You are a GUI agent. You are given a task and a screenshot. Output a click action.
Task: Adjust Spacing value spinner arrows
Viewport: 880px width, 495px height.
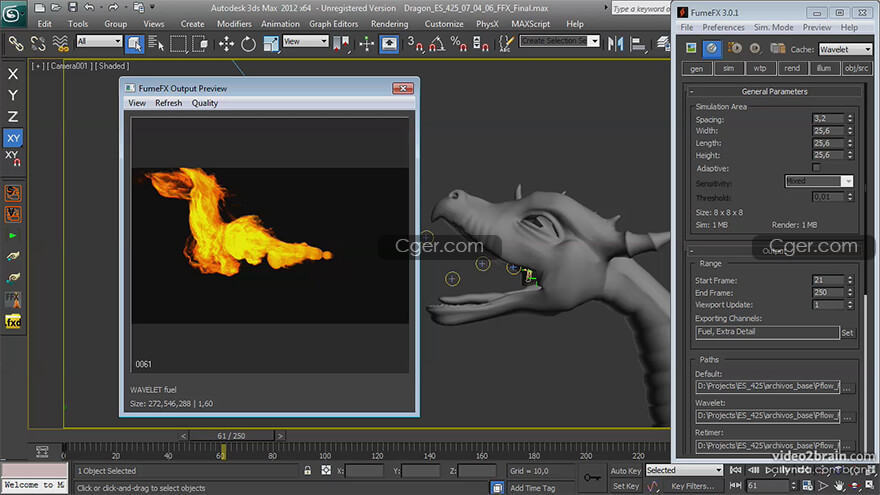pos(850,118)
